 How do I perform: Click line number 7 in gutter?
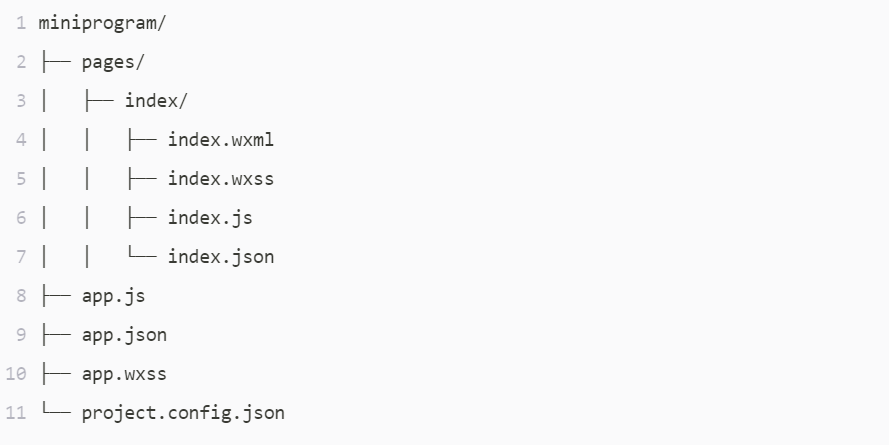point(21,257)
